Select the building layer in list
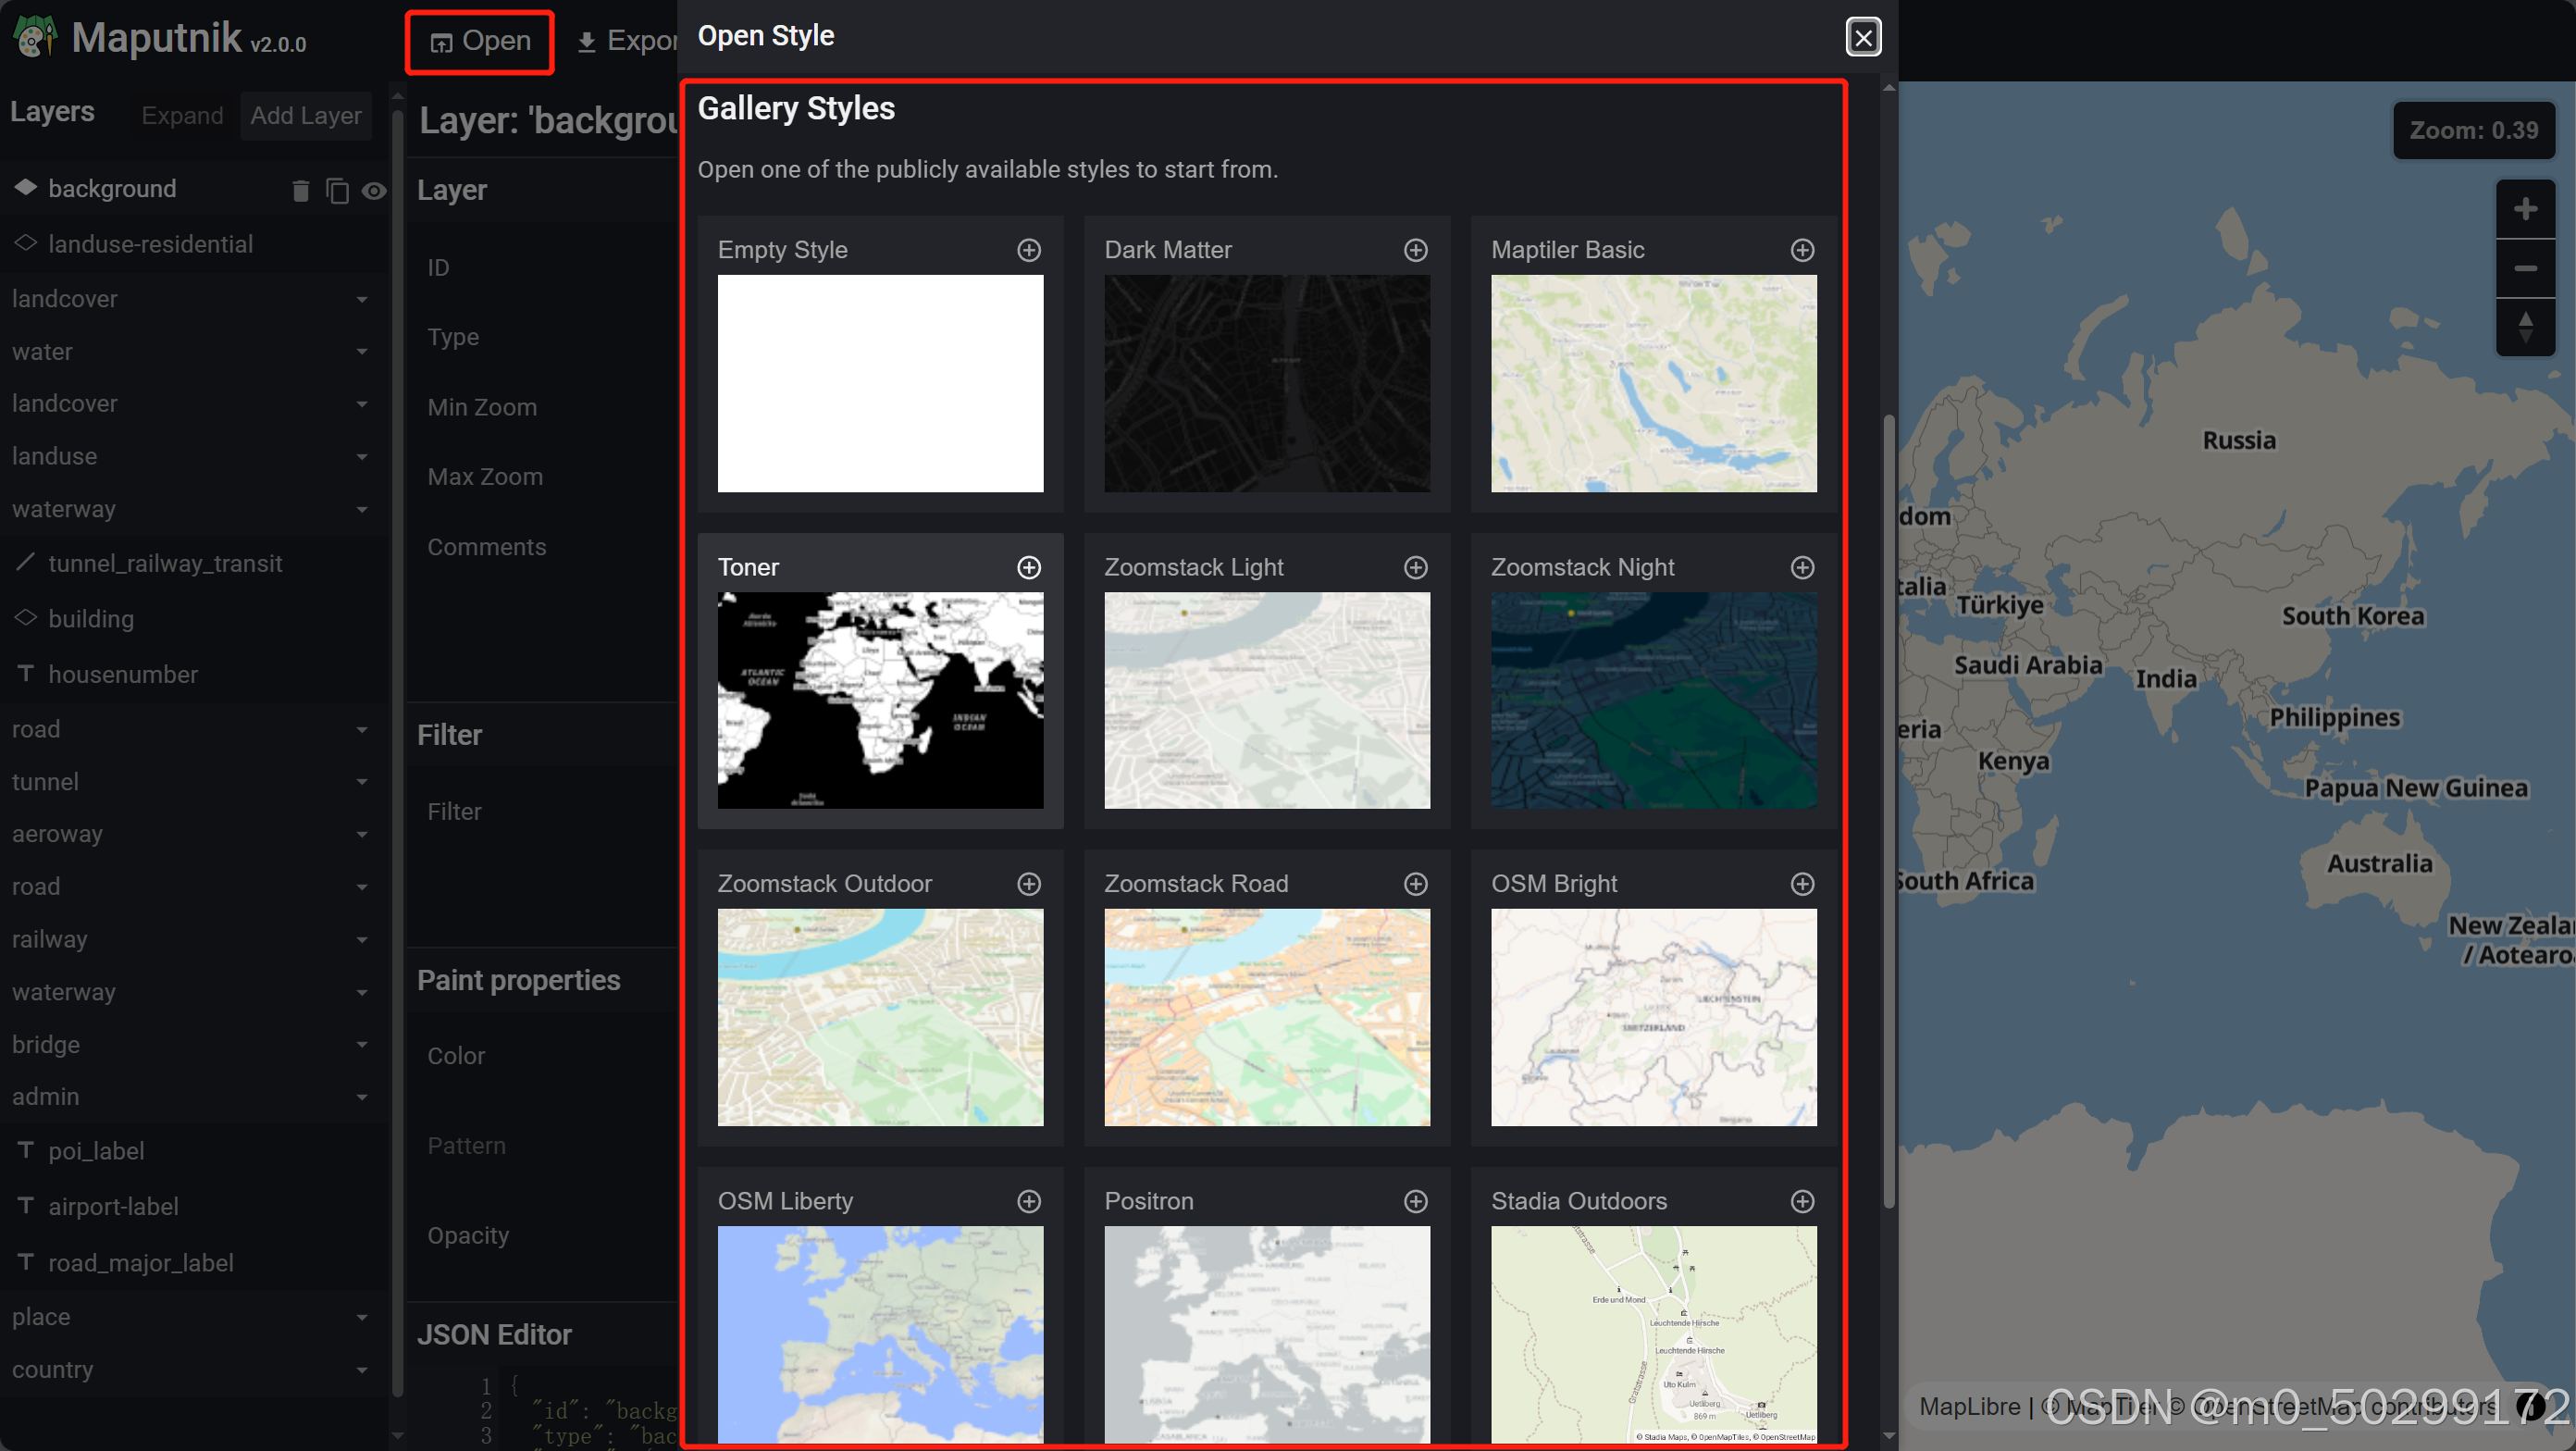Viewport: 2576px width, 1451px height. [x=91, y=619]
